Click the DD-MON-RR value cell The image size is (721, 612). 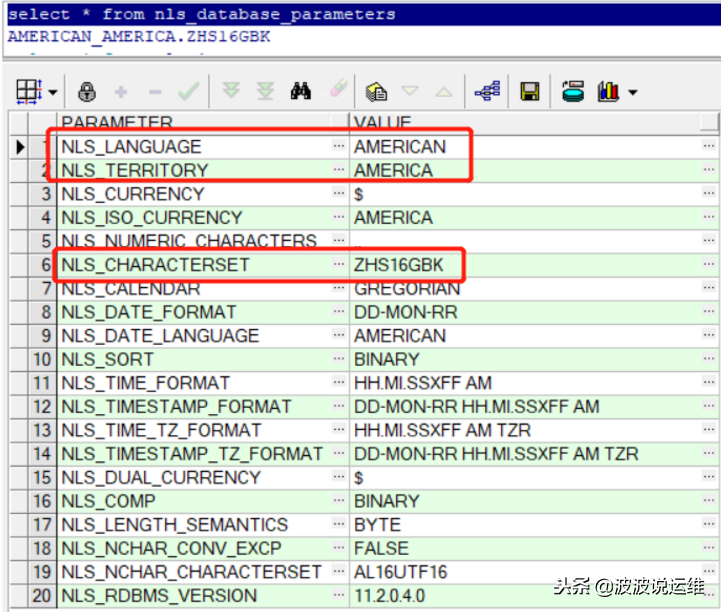[x=533, y=312]
